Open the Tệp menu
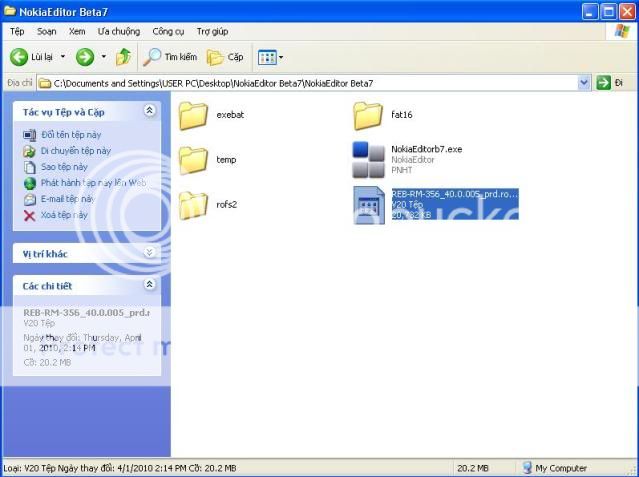 click(17, 32)
